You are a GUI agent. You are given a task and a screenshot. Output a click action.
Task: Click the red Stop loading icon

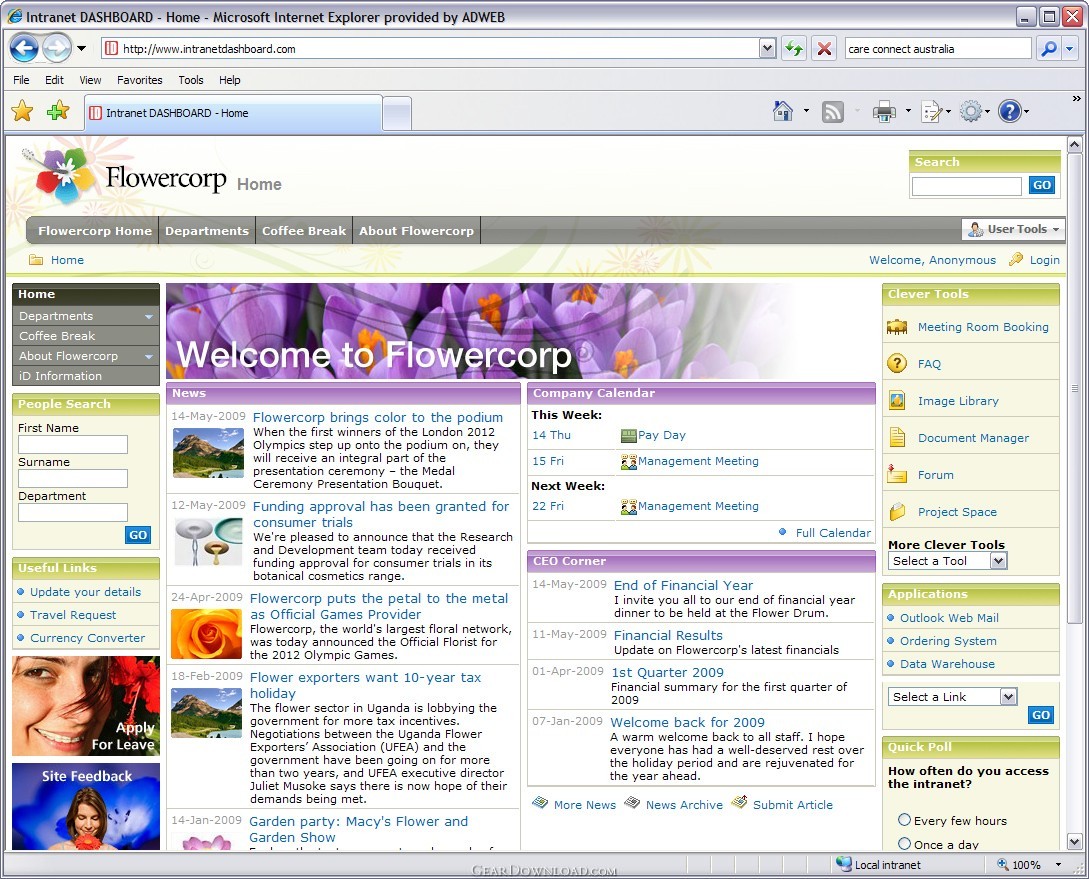pos(824,49)
